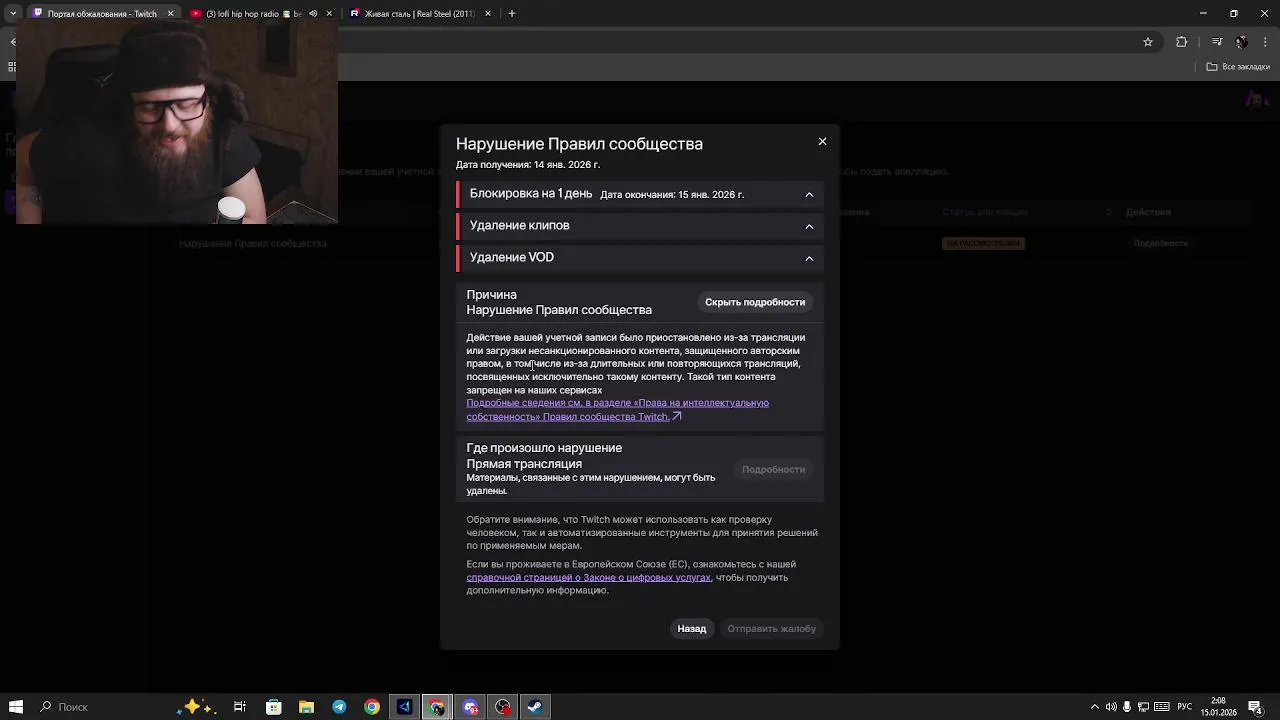Collapse the "Удаление VOD" section
1280x720 pixels.
[809, 258]
